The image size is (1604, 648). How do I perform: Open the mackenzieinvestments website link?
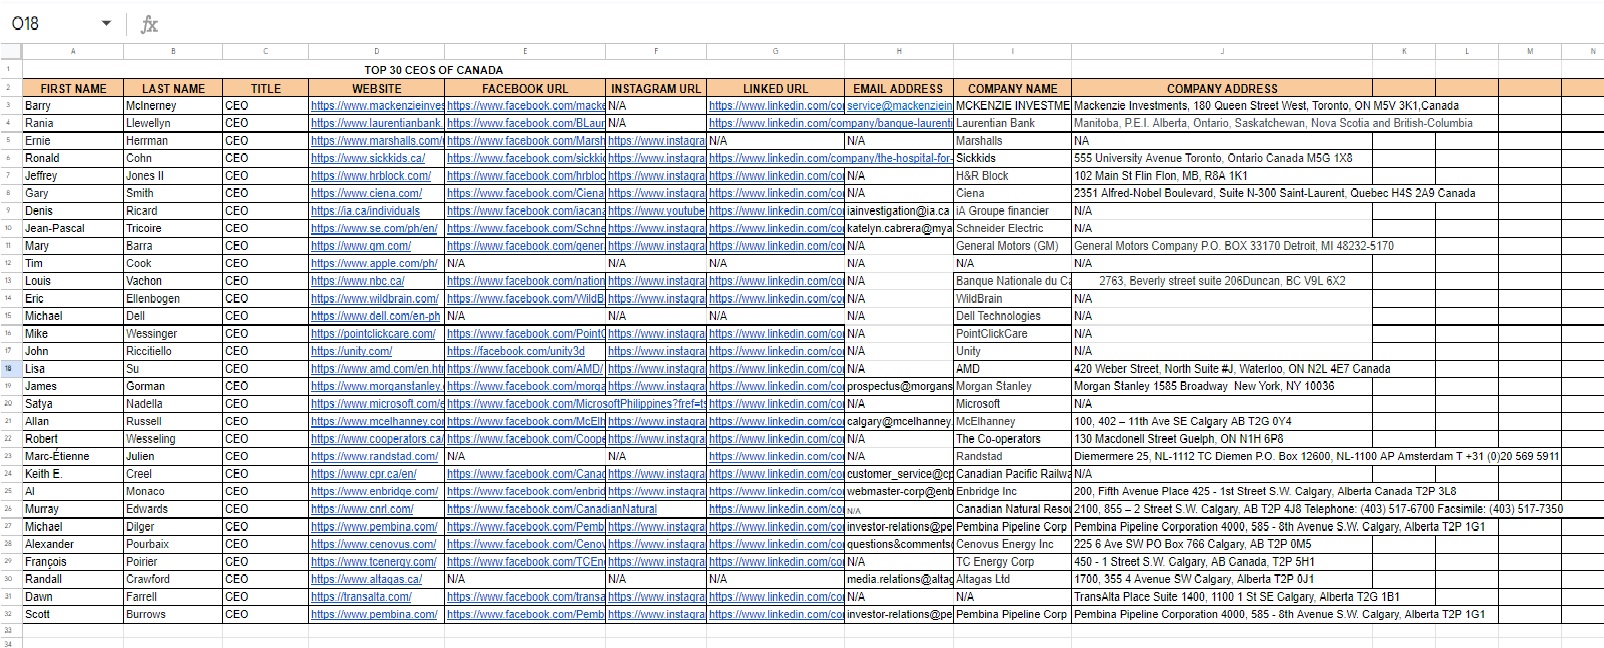click(377, 106)
